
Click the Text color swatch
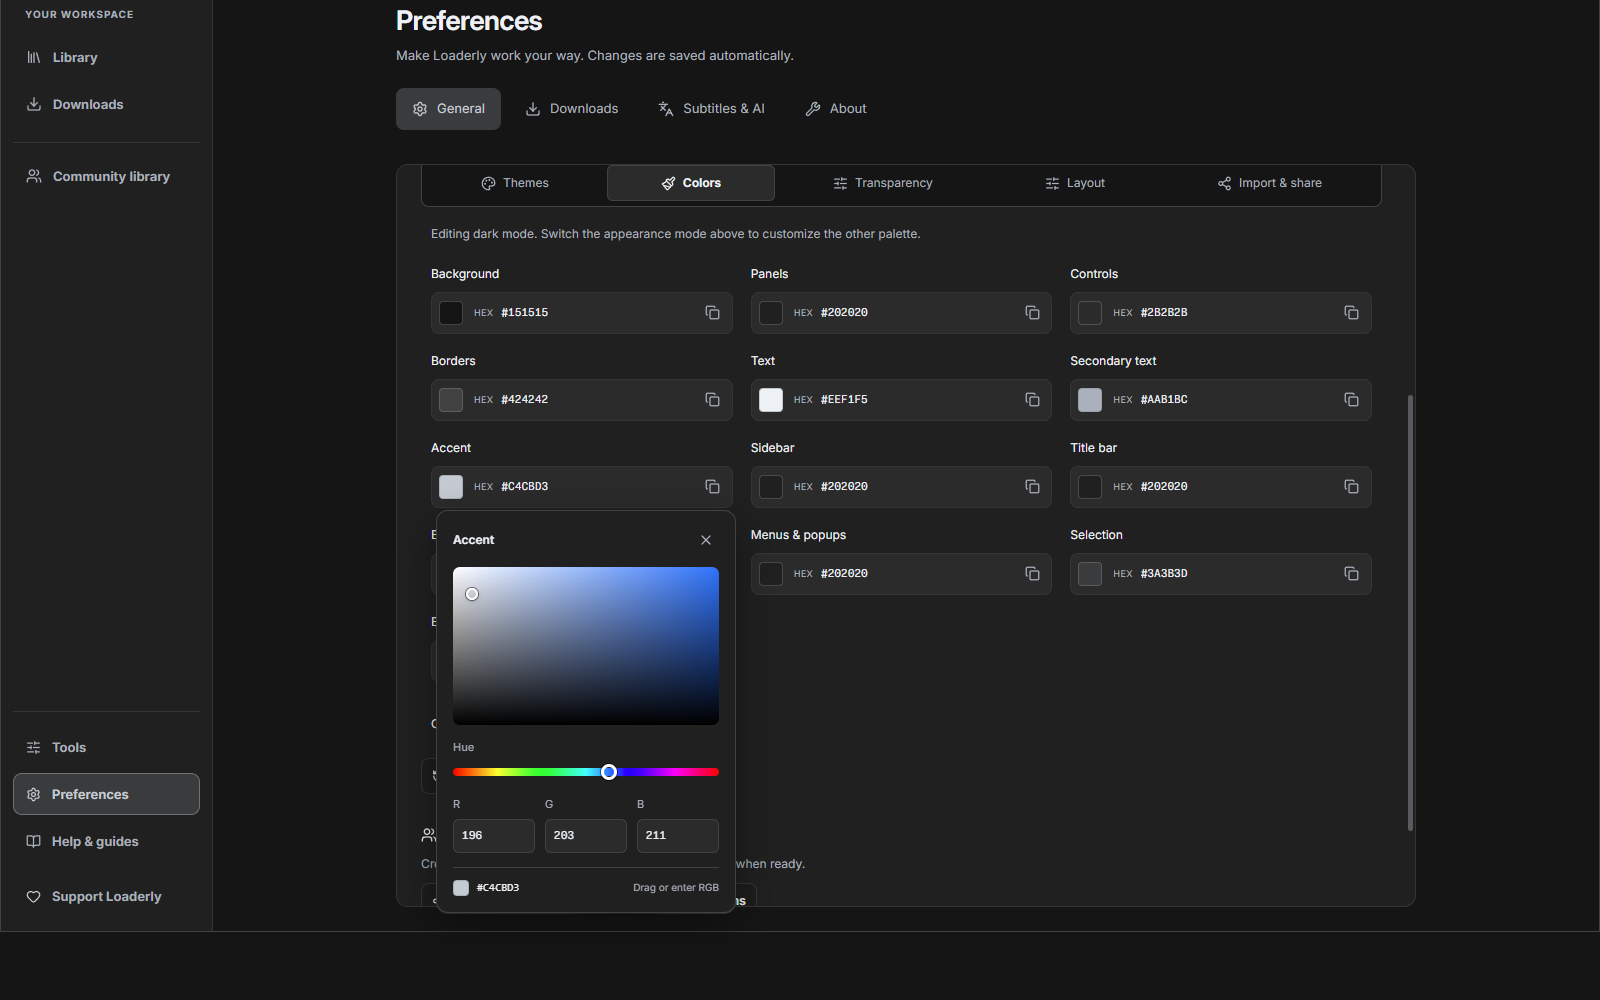(771, 400)
